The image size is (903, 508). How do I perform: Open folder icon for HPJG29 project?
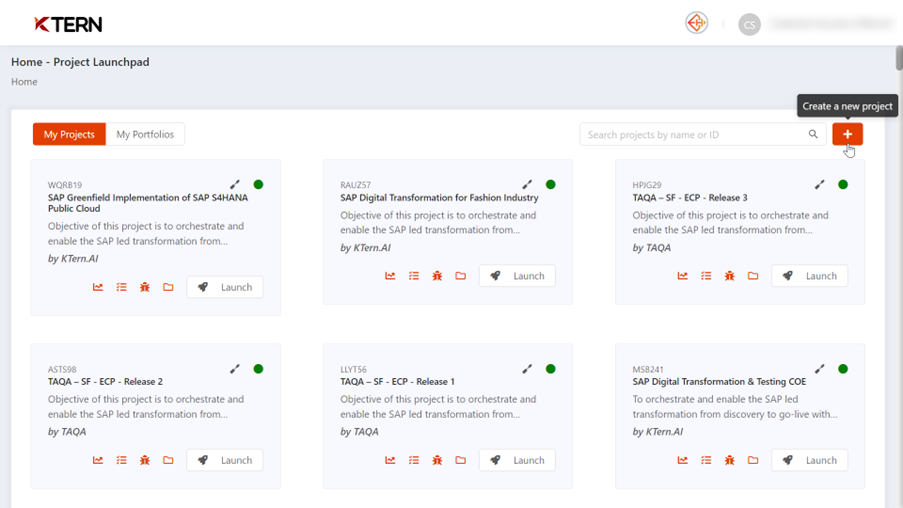coord(753,276)
